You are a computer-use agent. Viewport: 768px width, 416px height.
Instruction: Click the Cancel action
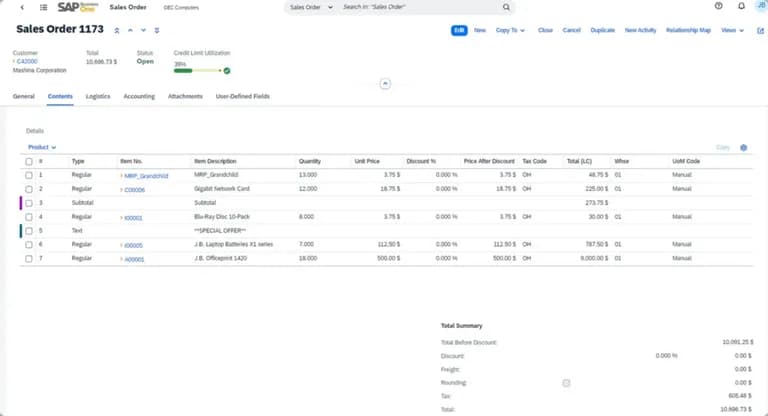click(x=571, y=30)
